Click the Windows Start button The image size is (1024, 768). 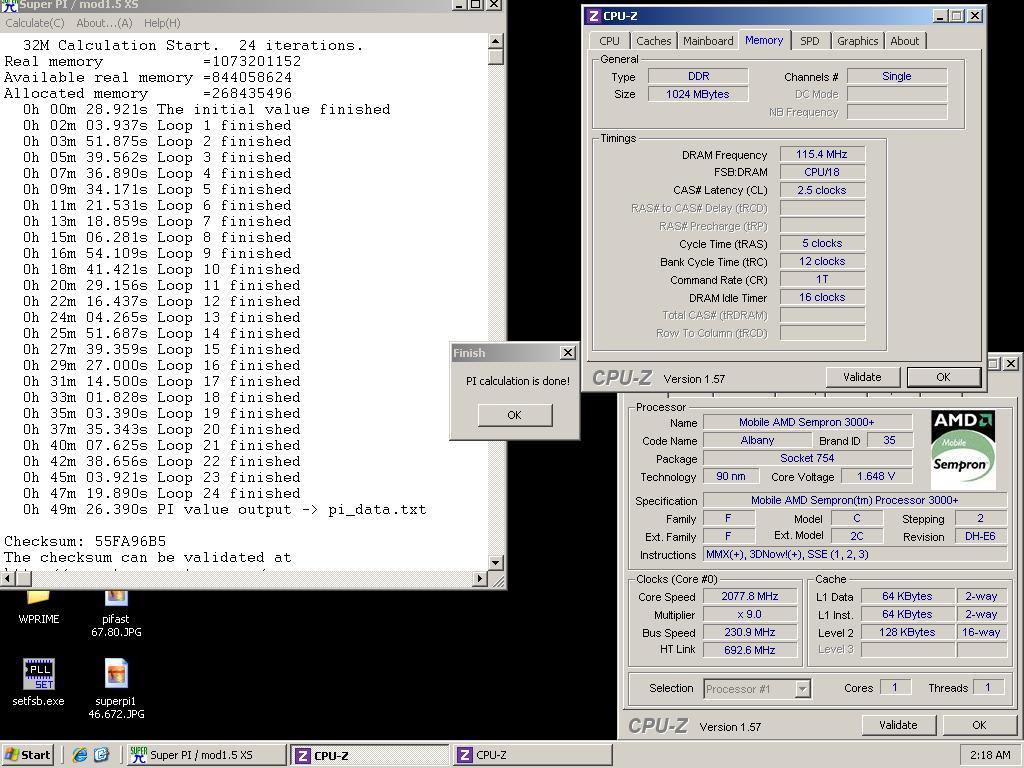point(27,755)
